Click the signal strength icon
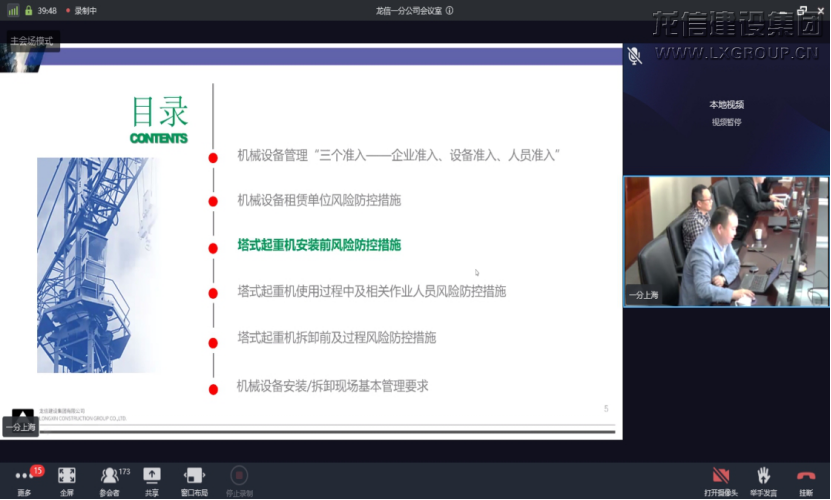This screenshot has width=831, height=500. (13, 11)
